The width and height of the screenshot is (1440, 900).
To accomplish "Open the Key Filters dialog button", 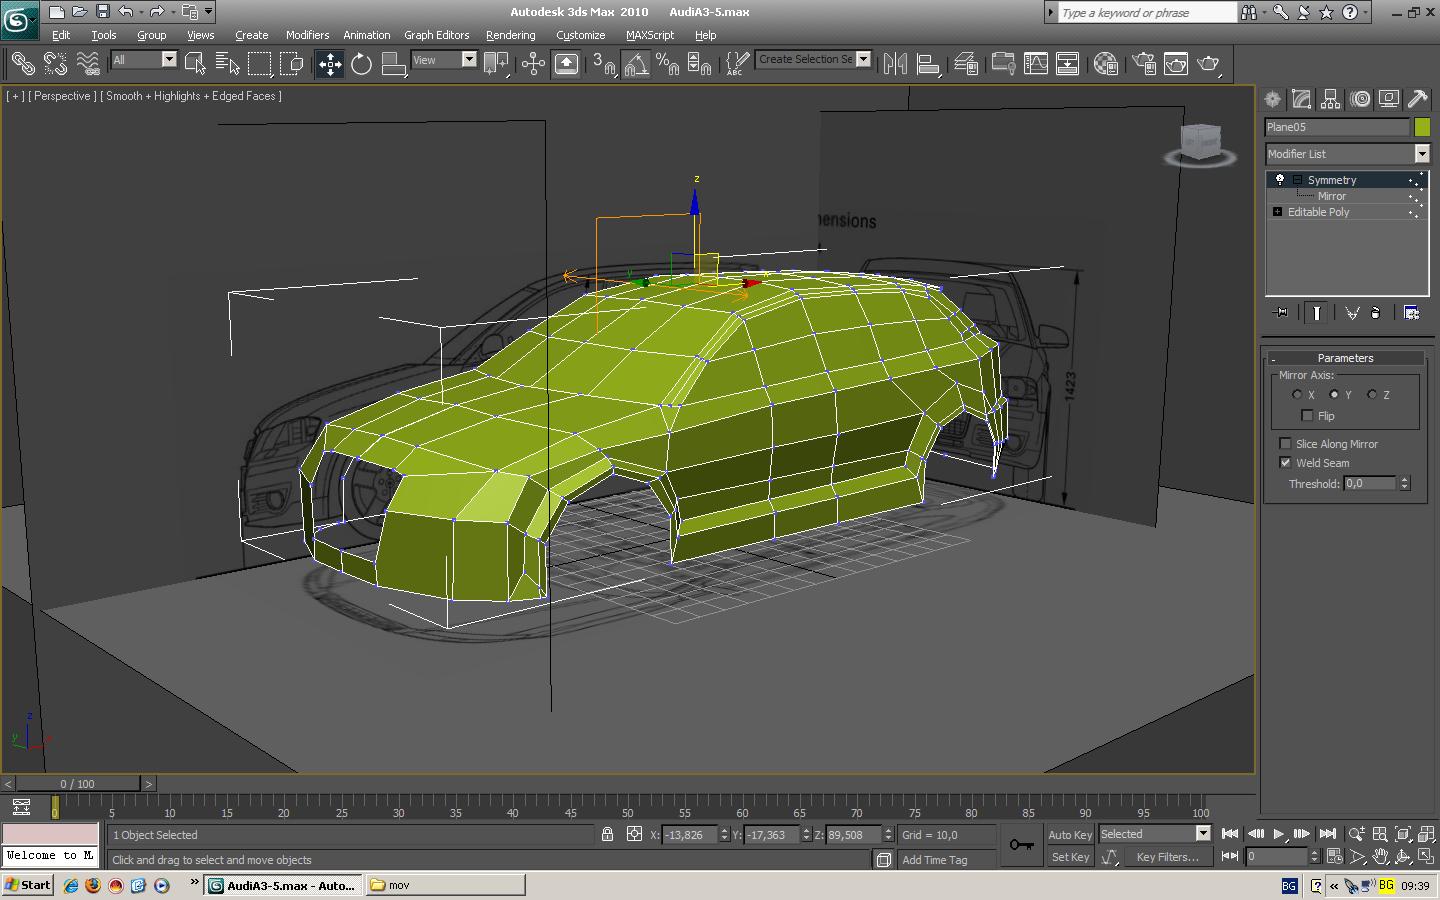I will 1167,857.
